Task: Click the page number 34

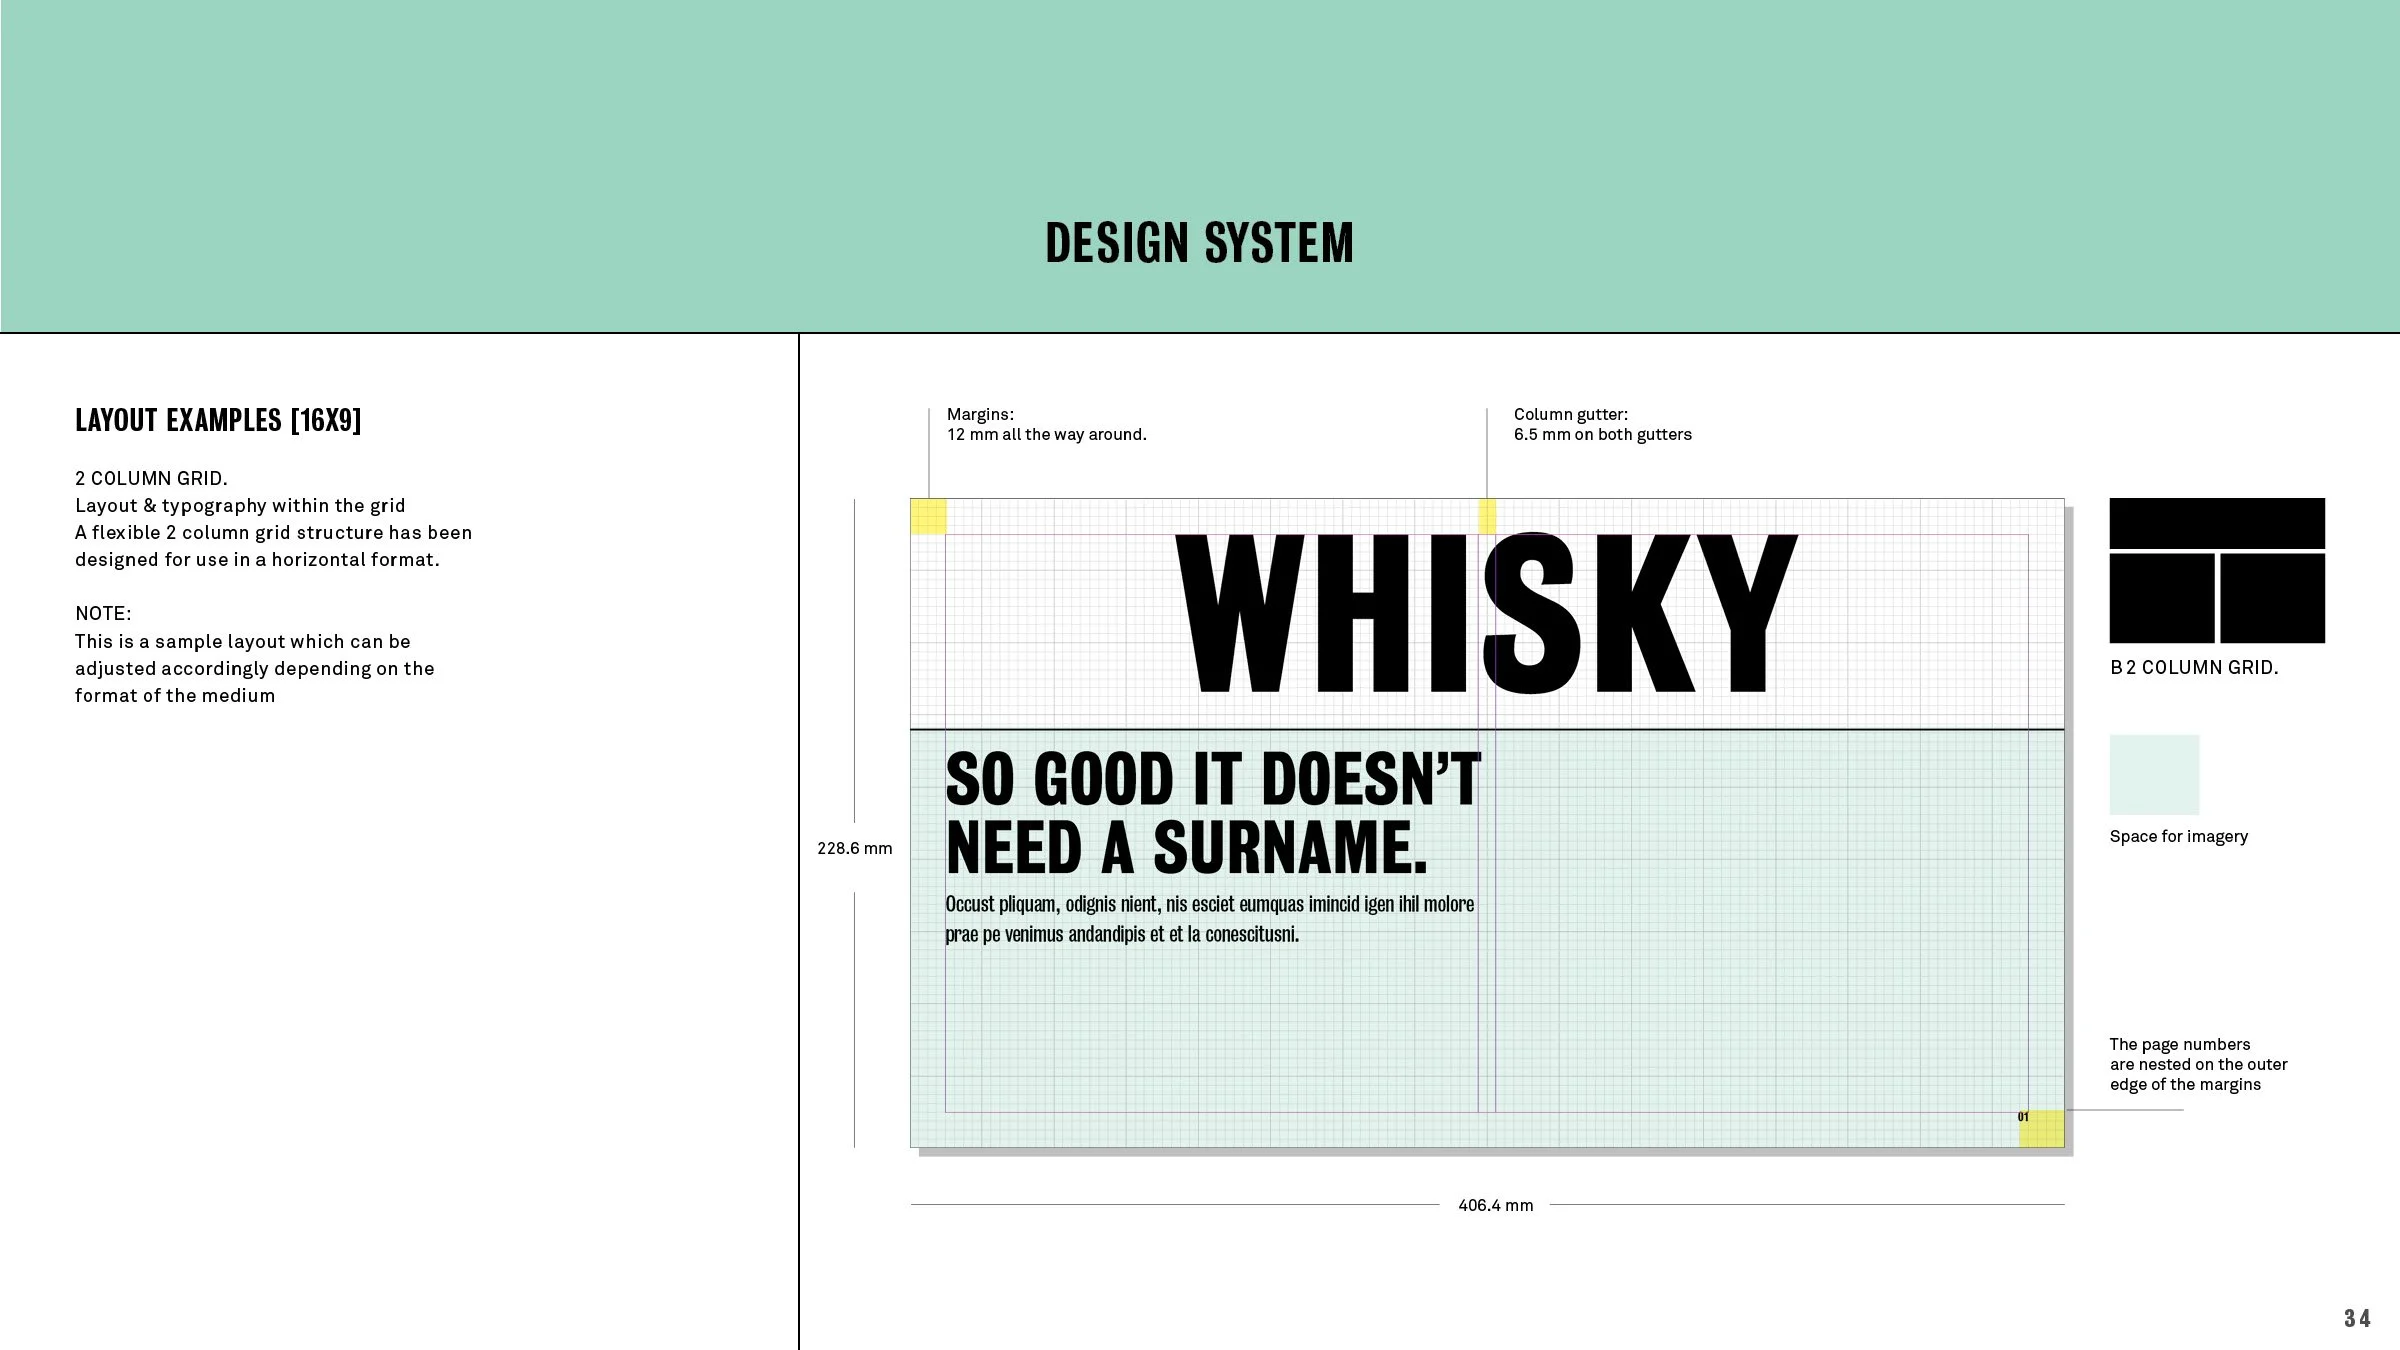Action: [2356, 1318]
